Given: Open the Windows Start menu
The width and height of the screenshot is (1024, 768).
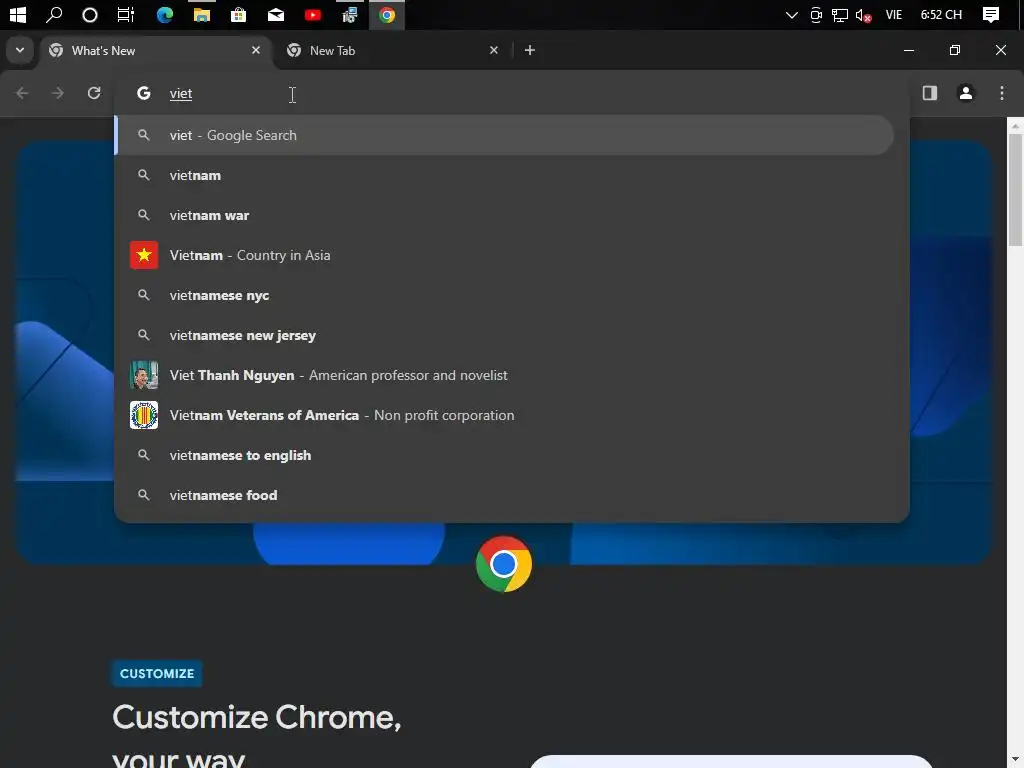Looking at the screenshot, I should pos(18,14).
